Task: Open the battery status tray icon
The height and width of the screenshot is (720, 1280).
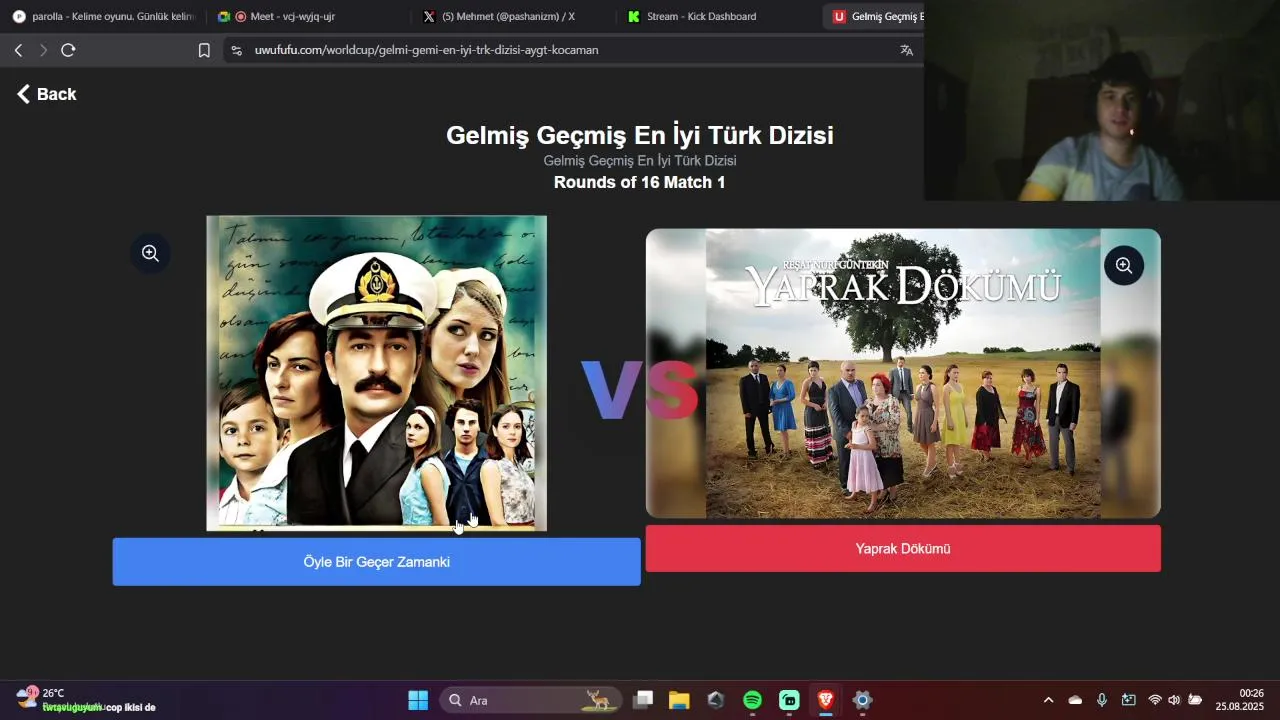Action: pyautogui.click(x=1194, y=700)
